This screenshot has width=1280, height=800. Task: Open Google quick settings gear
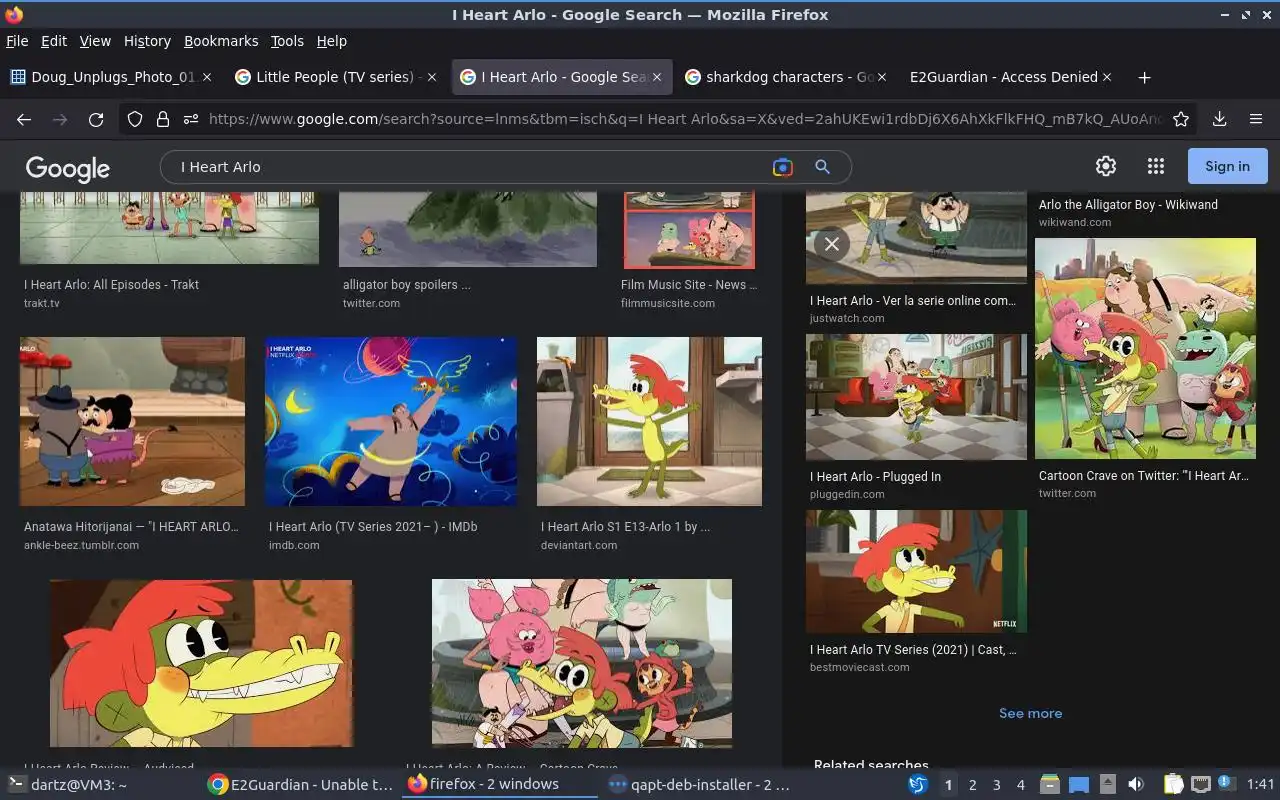[1106, 166]
